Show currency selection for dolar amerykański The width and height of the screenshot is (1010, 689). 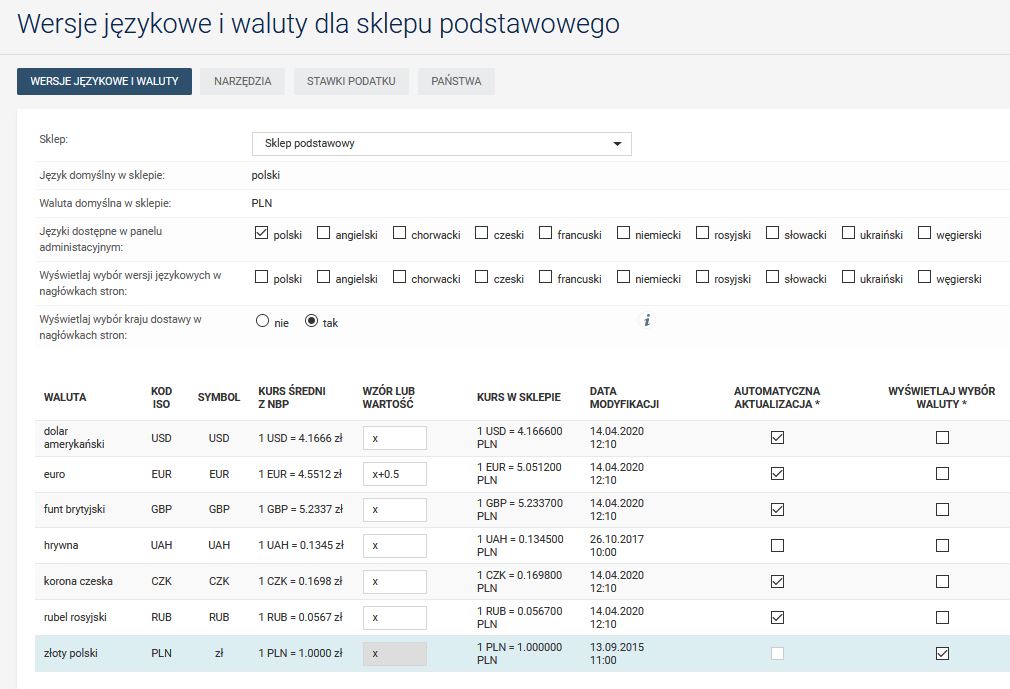point(941,438)
